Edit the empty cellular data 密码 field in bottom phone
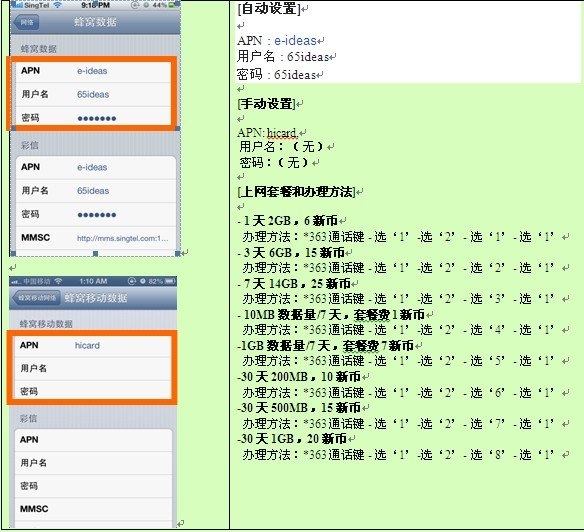Image resolution: width=584 pixels, height=532 pixels. [92, 390]
